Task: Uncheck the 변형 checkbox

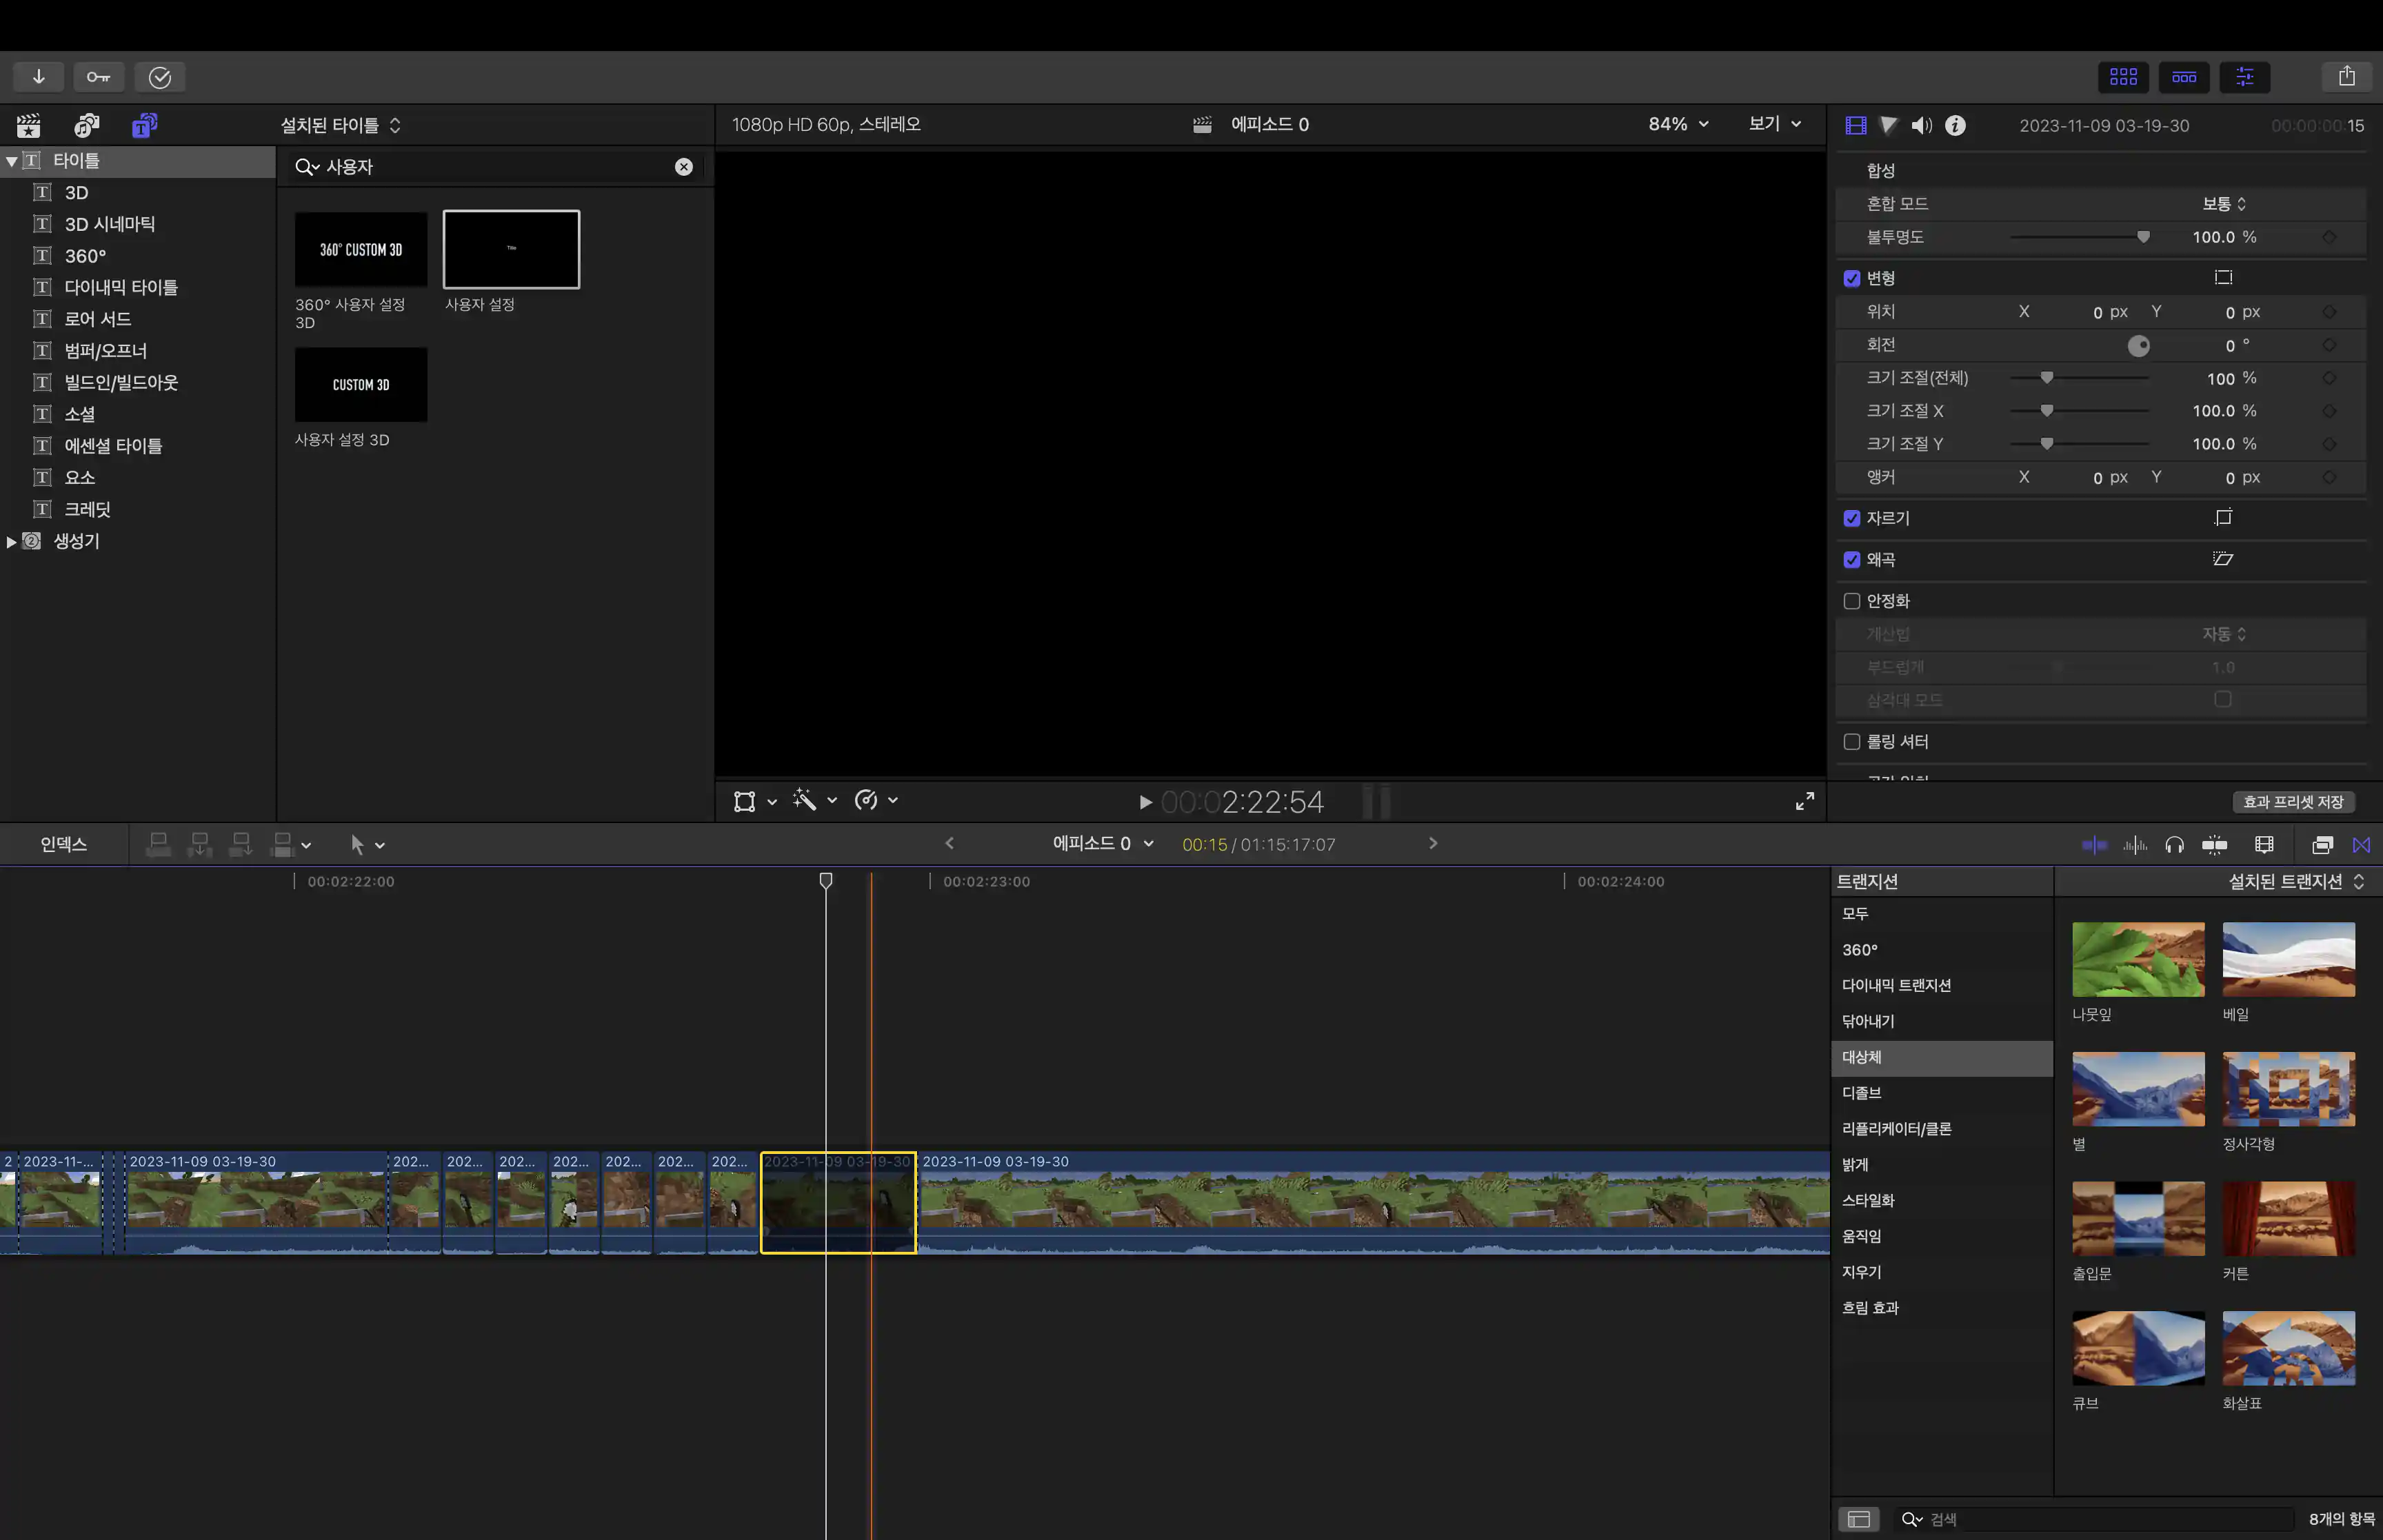Action: 1852,278
